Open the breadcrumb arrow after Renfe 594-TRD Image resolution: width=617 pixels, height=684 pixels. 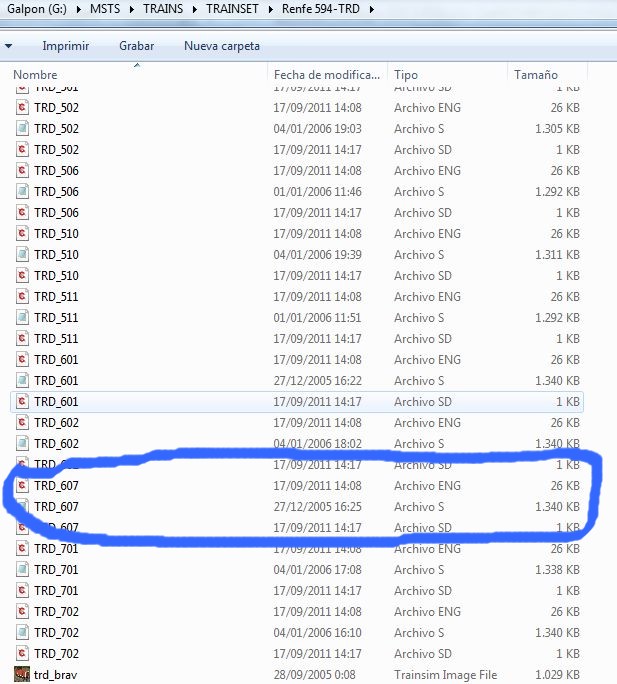pos(372,10)
